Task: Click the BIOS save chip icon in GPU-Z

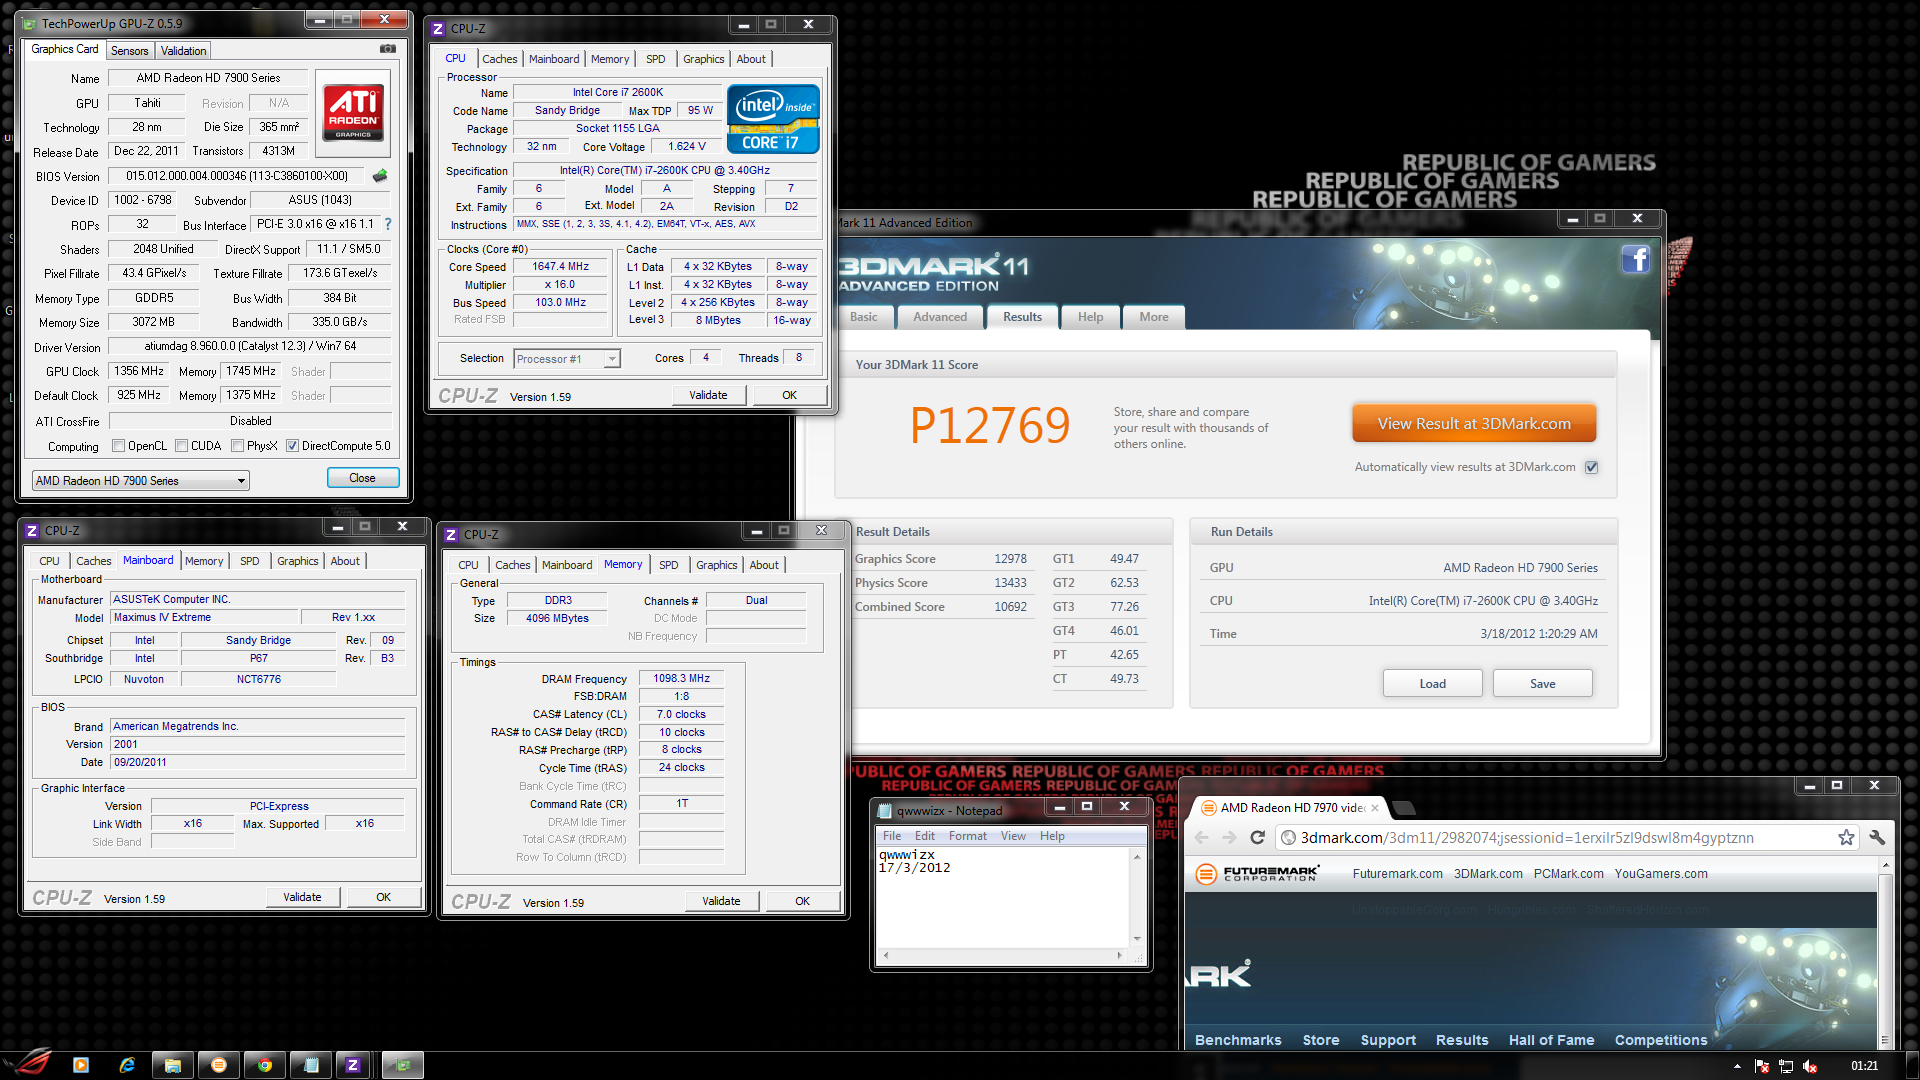Action: (380, 176)
